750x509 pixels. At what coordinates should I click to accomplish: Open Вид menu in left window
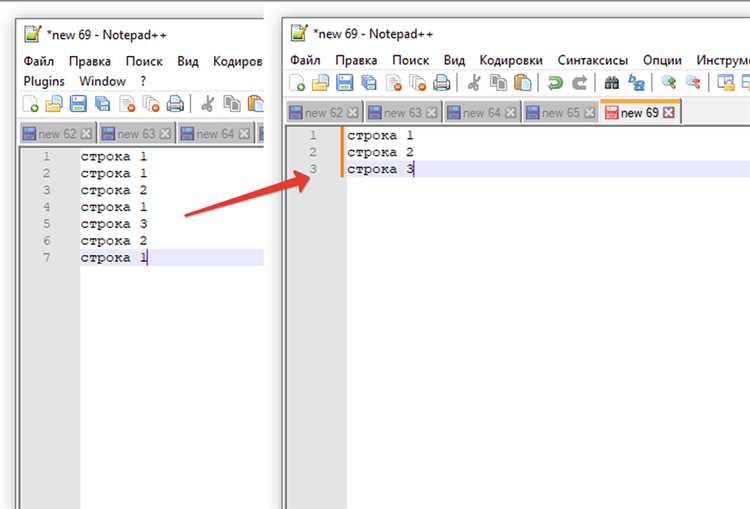(188, 61)
